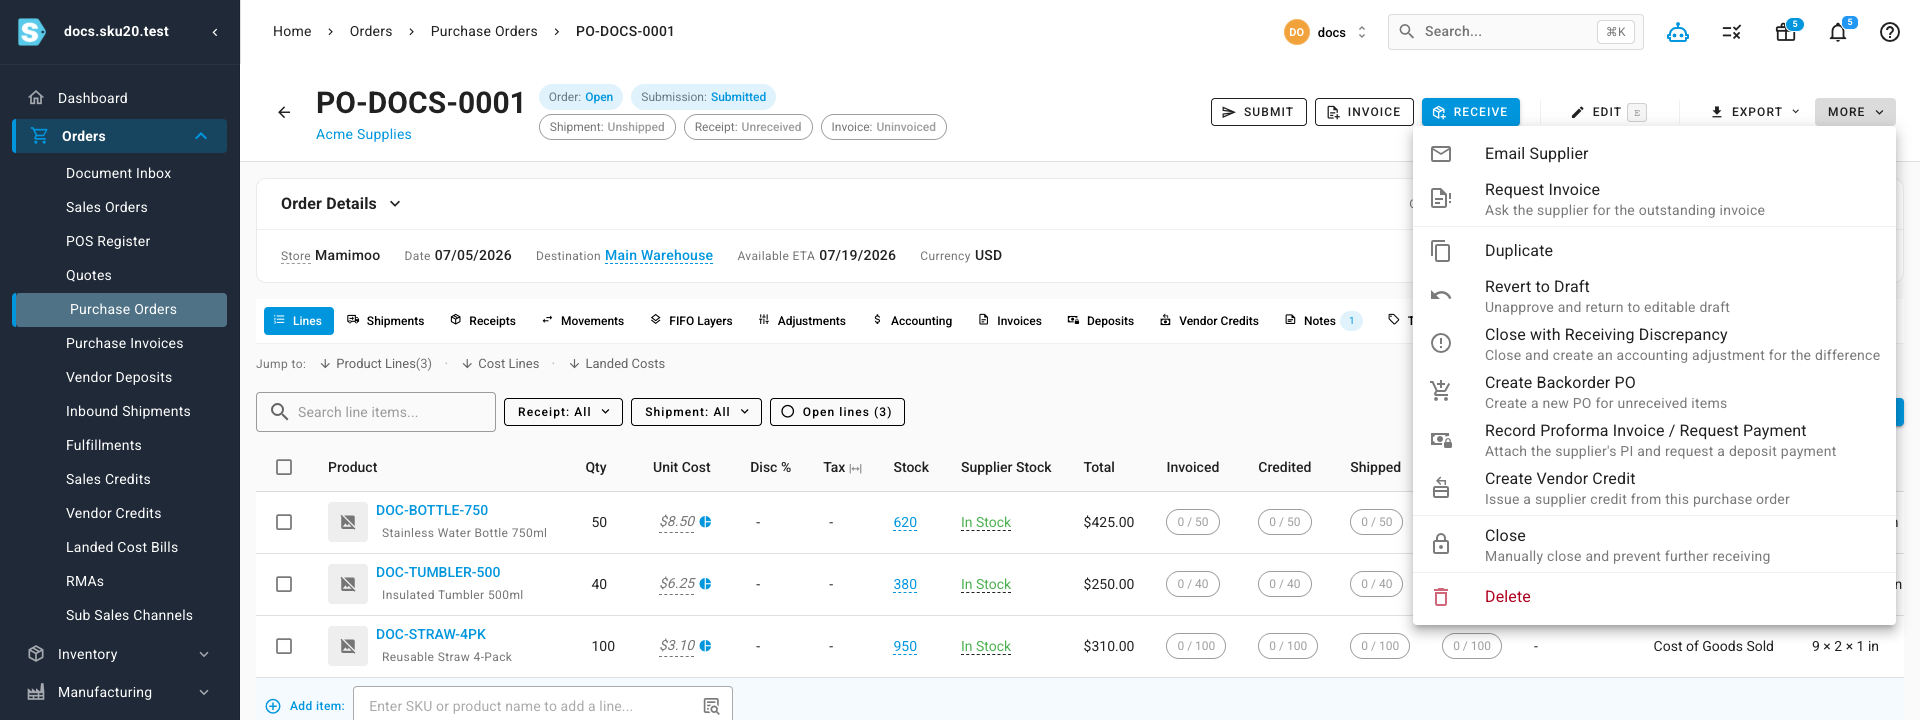
Task: Choose Close with Receiving Discrepancy
Action: pos(1654,344)
